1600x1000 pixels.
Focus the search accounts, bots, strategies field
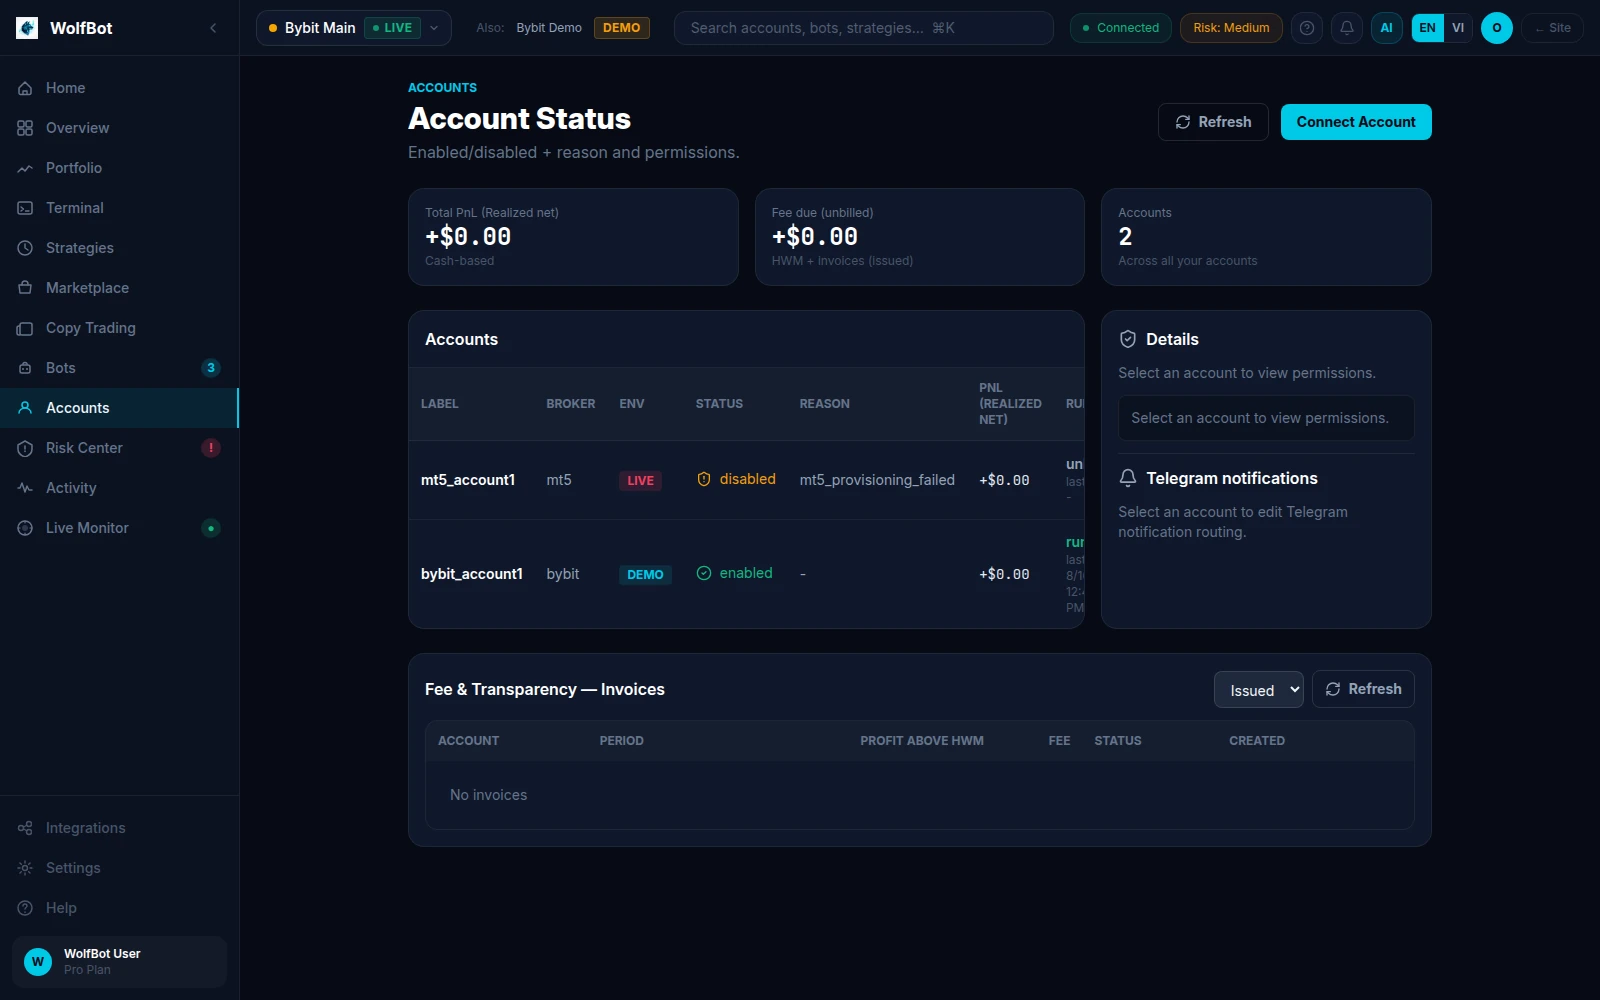(864, 28)
